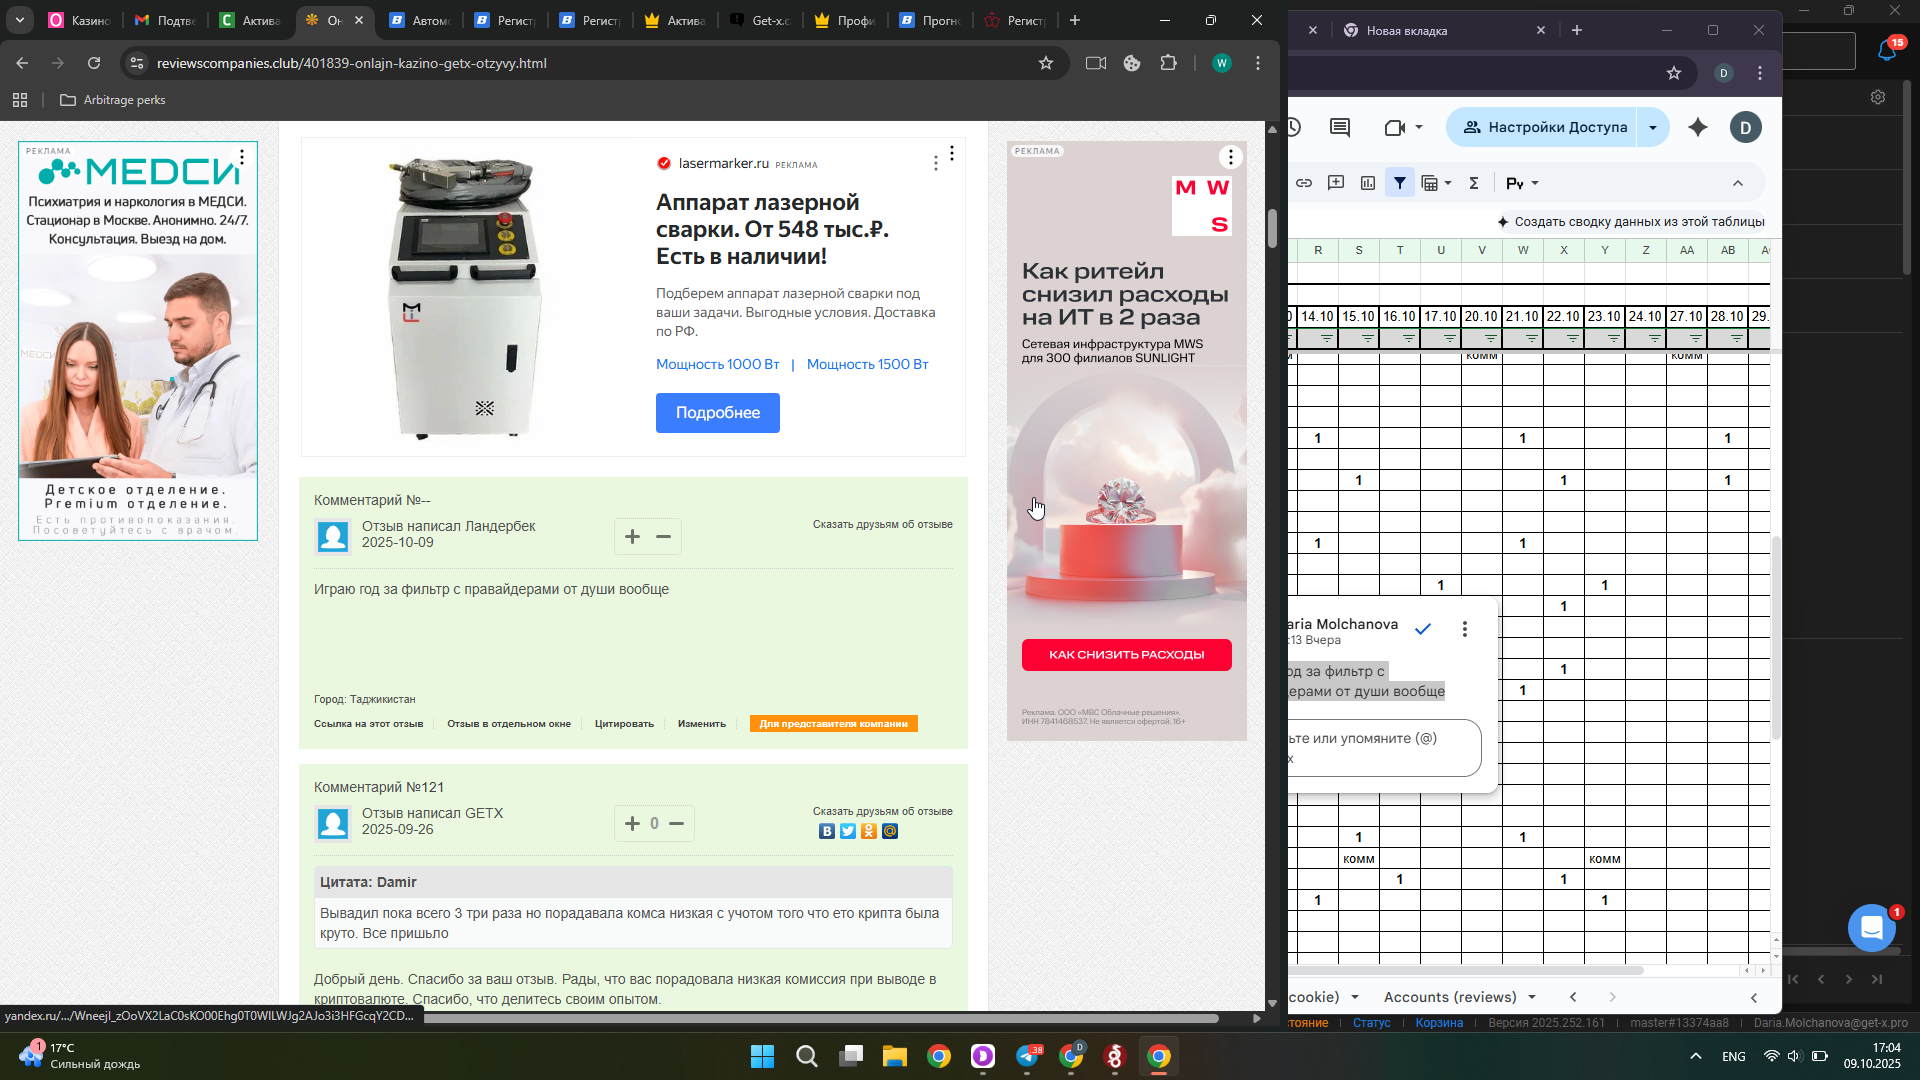Image resolution: width=1920 pixels, height=1080 pixels.
Task: Open the comment history speech bubble icon
Action: coord(1340,127)
